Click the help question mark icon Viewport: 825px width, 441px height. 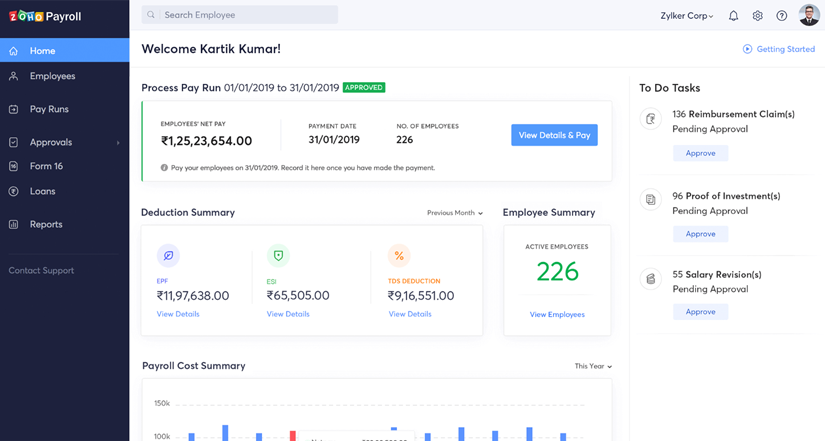point(782,16)
